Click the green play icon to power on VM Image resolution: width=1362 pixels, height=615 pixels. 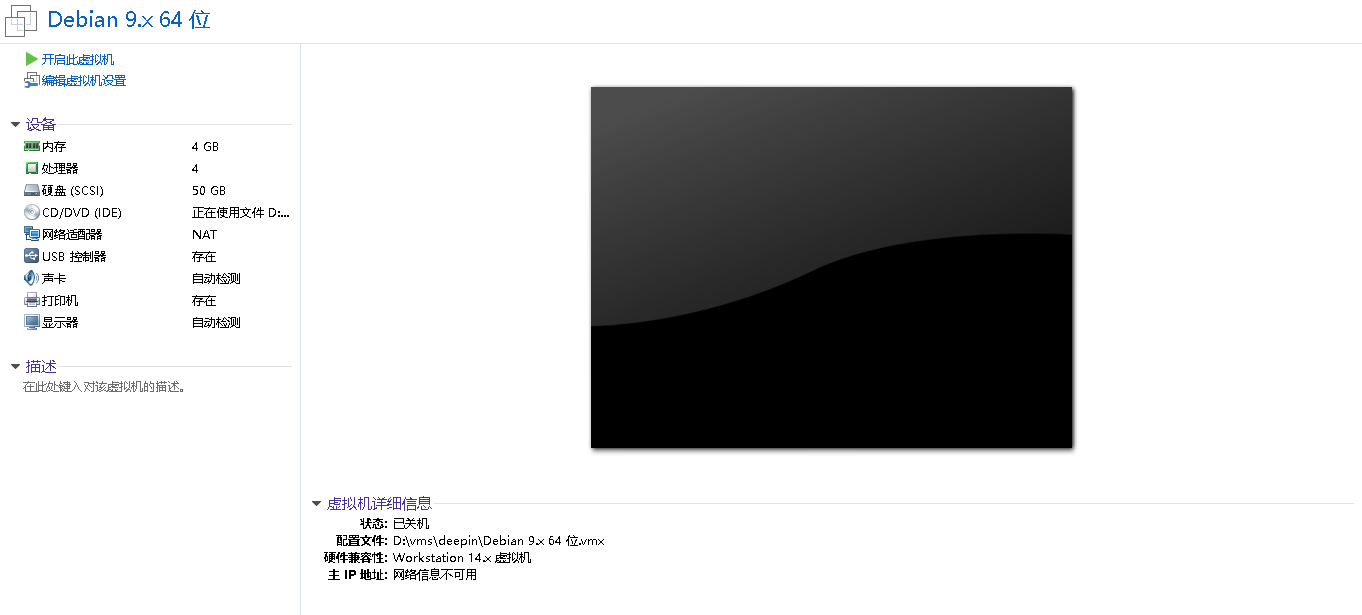click(32, 59)
